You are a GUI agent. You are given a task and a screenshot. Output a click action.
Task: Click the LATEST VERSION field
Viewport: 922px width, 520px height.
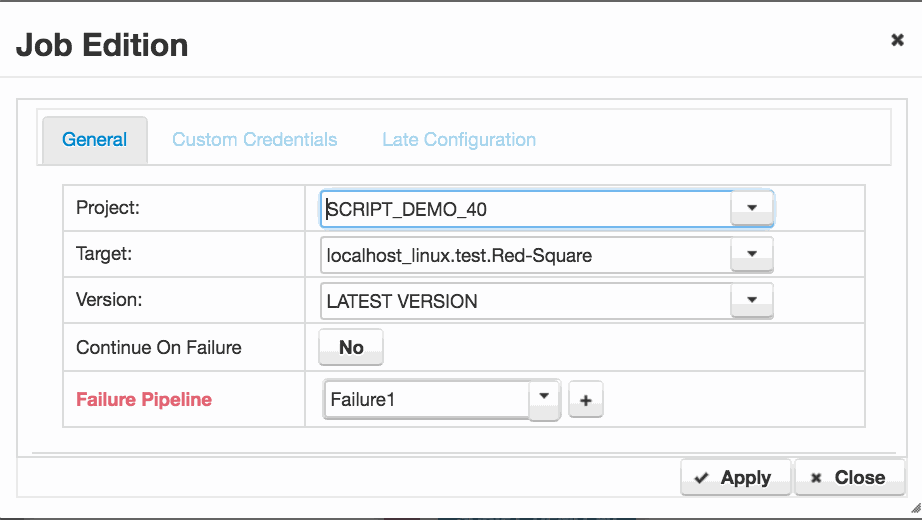point(526,301)
